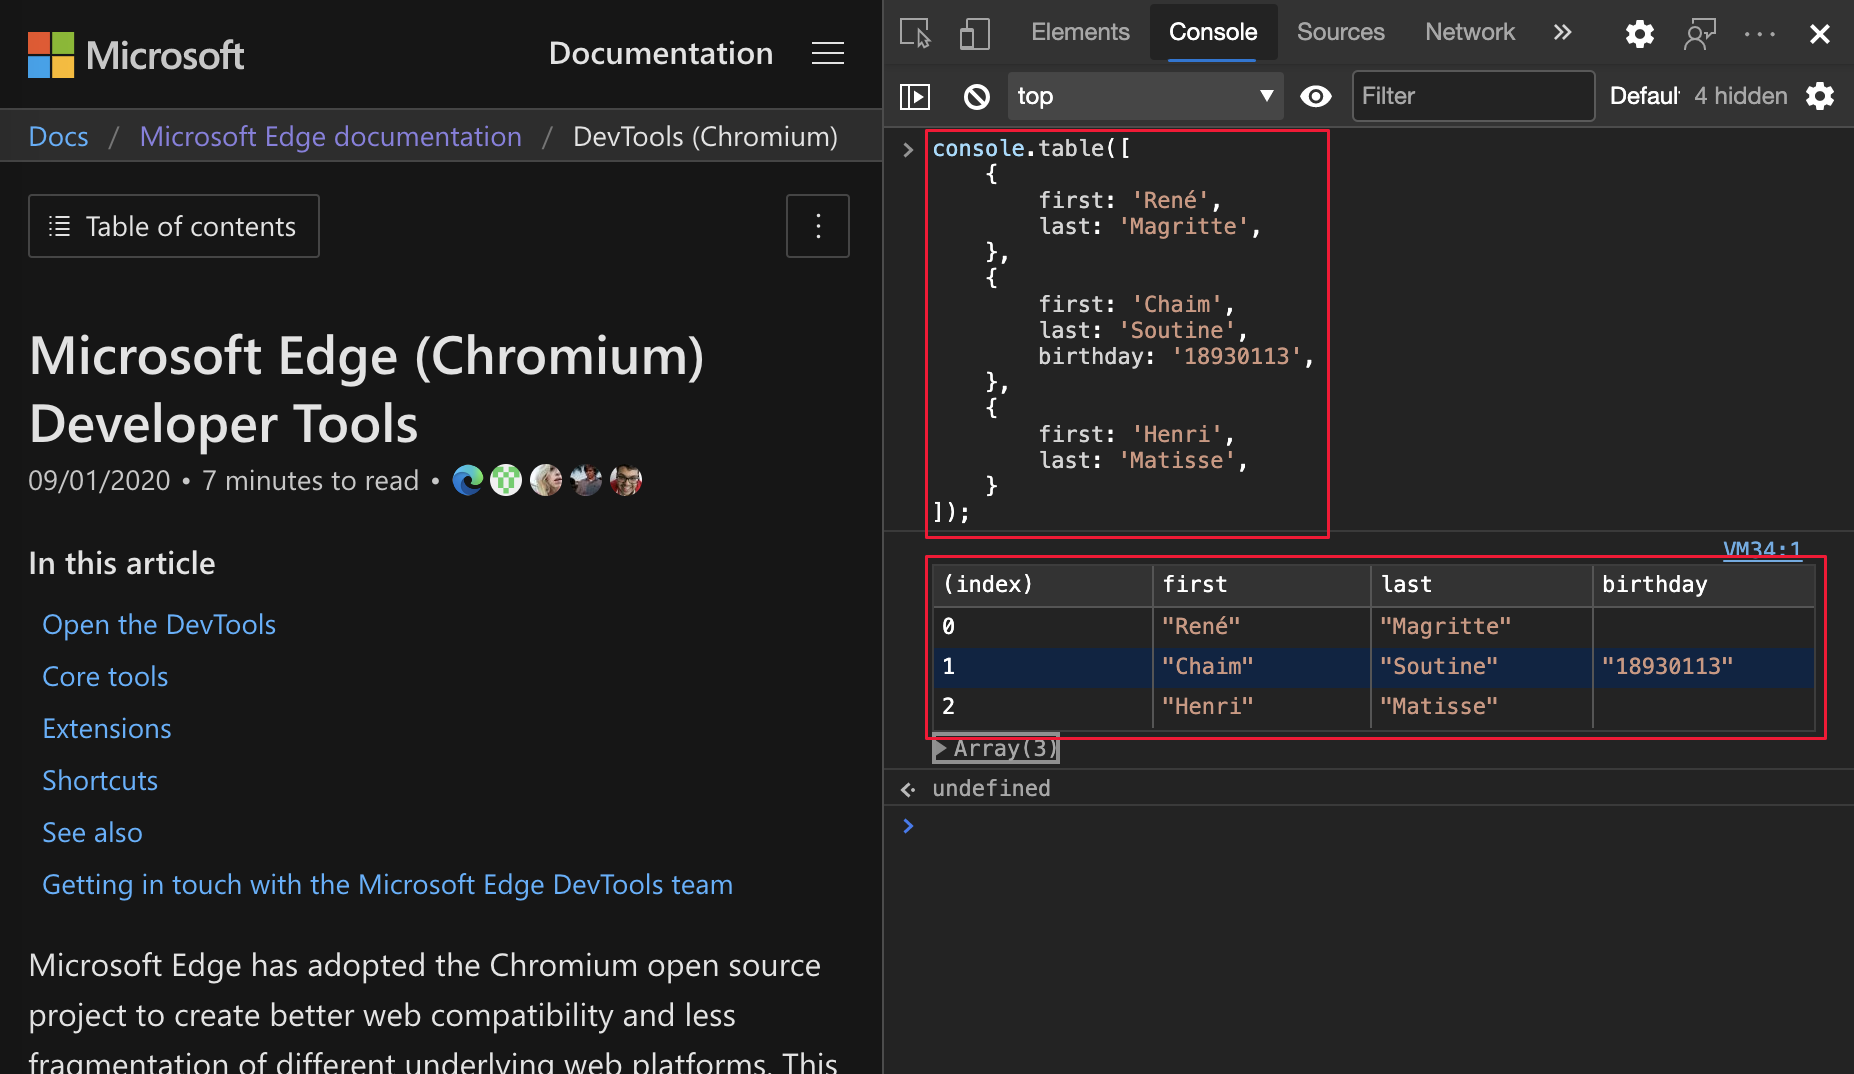Click inside the Filter input field
This screenshot has height=1074, width=1854.
pos(1472,96)
